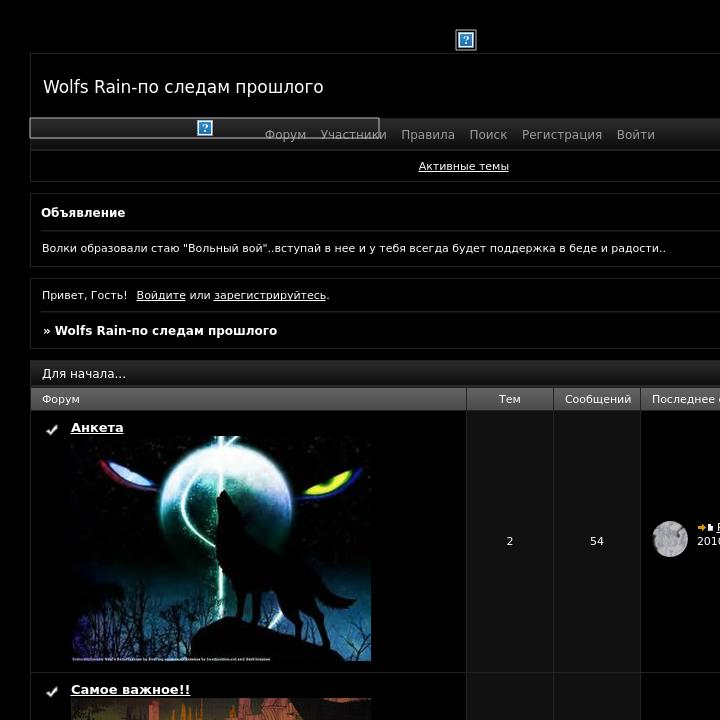Click the Тем column header
This screenshot has width=720, height=720.
510,399
